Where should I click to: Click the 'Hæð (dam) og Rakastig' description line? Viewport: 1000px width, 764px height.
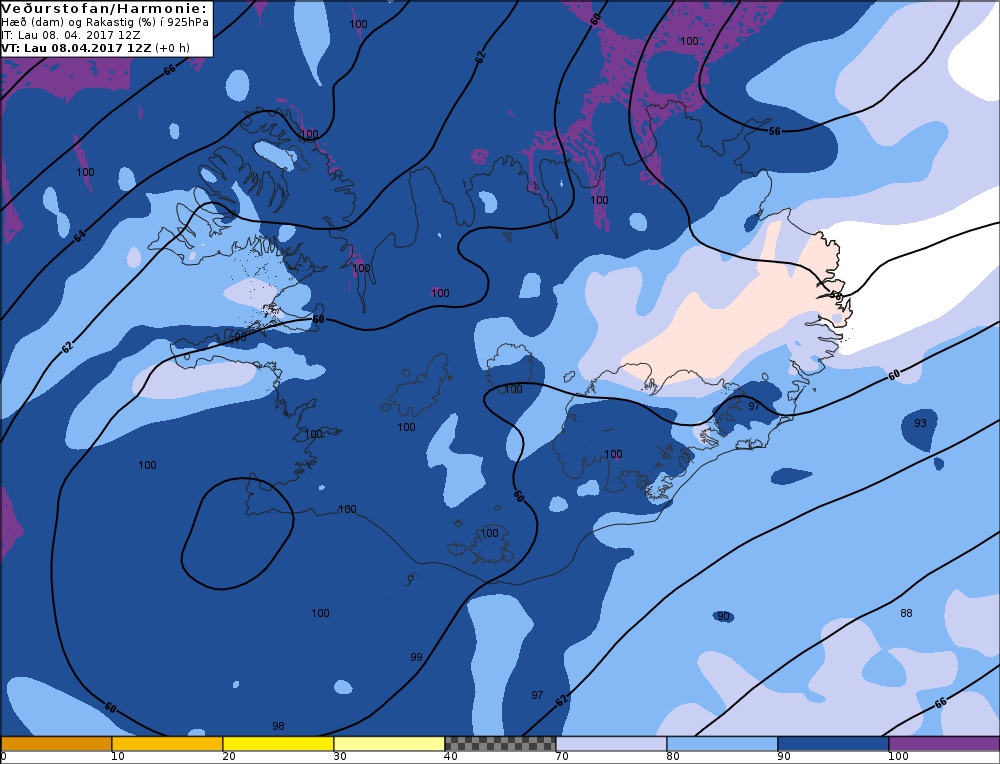105,22
